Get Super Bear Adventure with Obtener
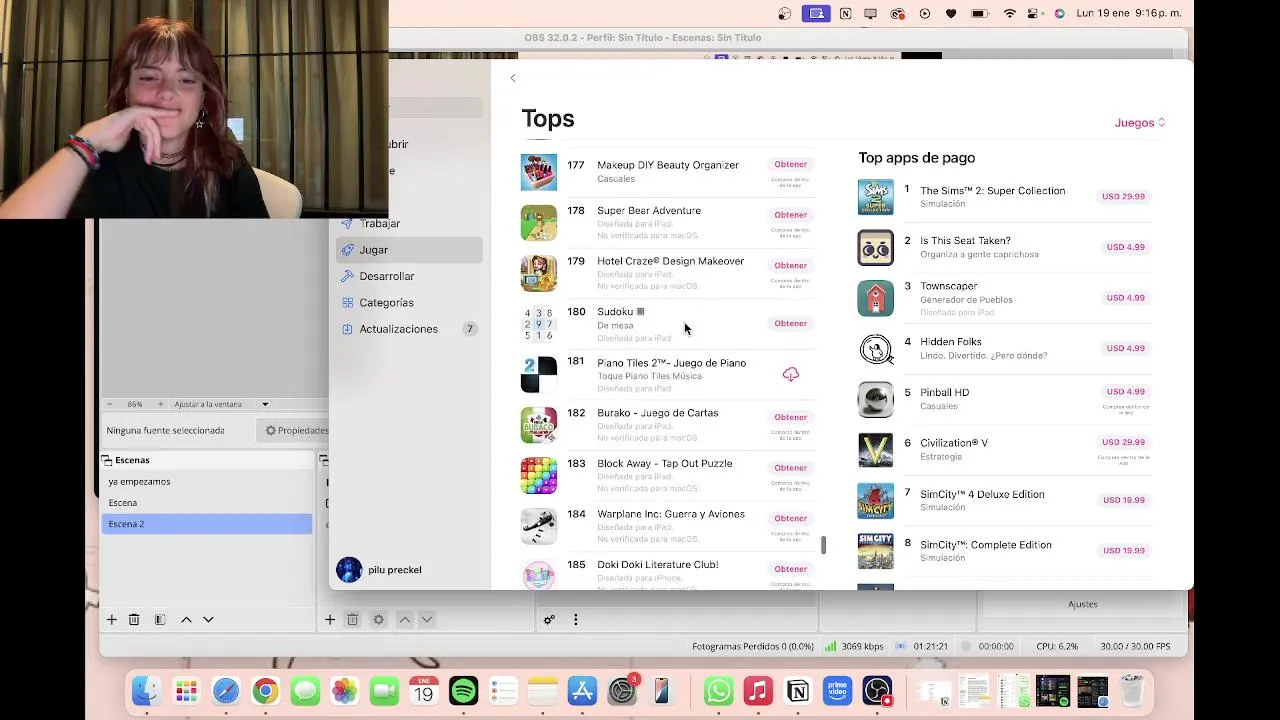Screen dimensions: 1280x720 pos(790,215)
